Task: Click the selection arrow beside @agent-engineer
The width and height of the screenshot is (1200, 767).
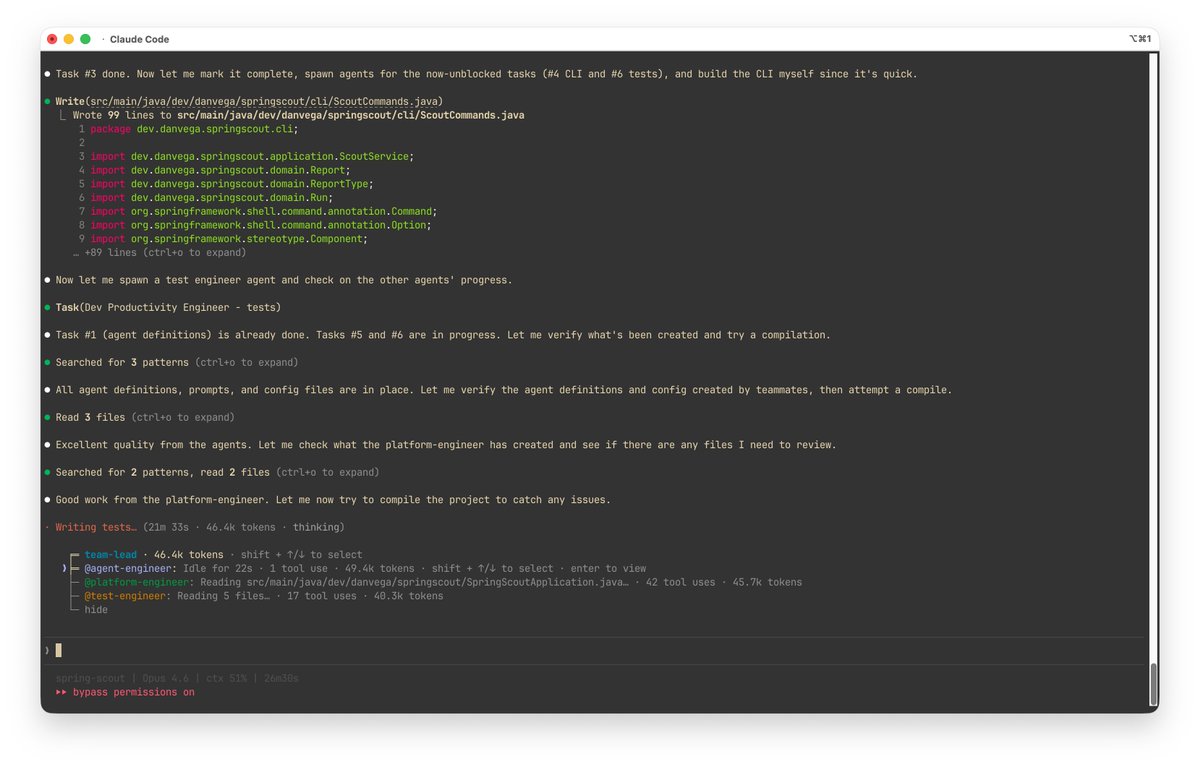Action: (x=64, y=568)
